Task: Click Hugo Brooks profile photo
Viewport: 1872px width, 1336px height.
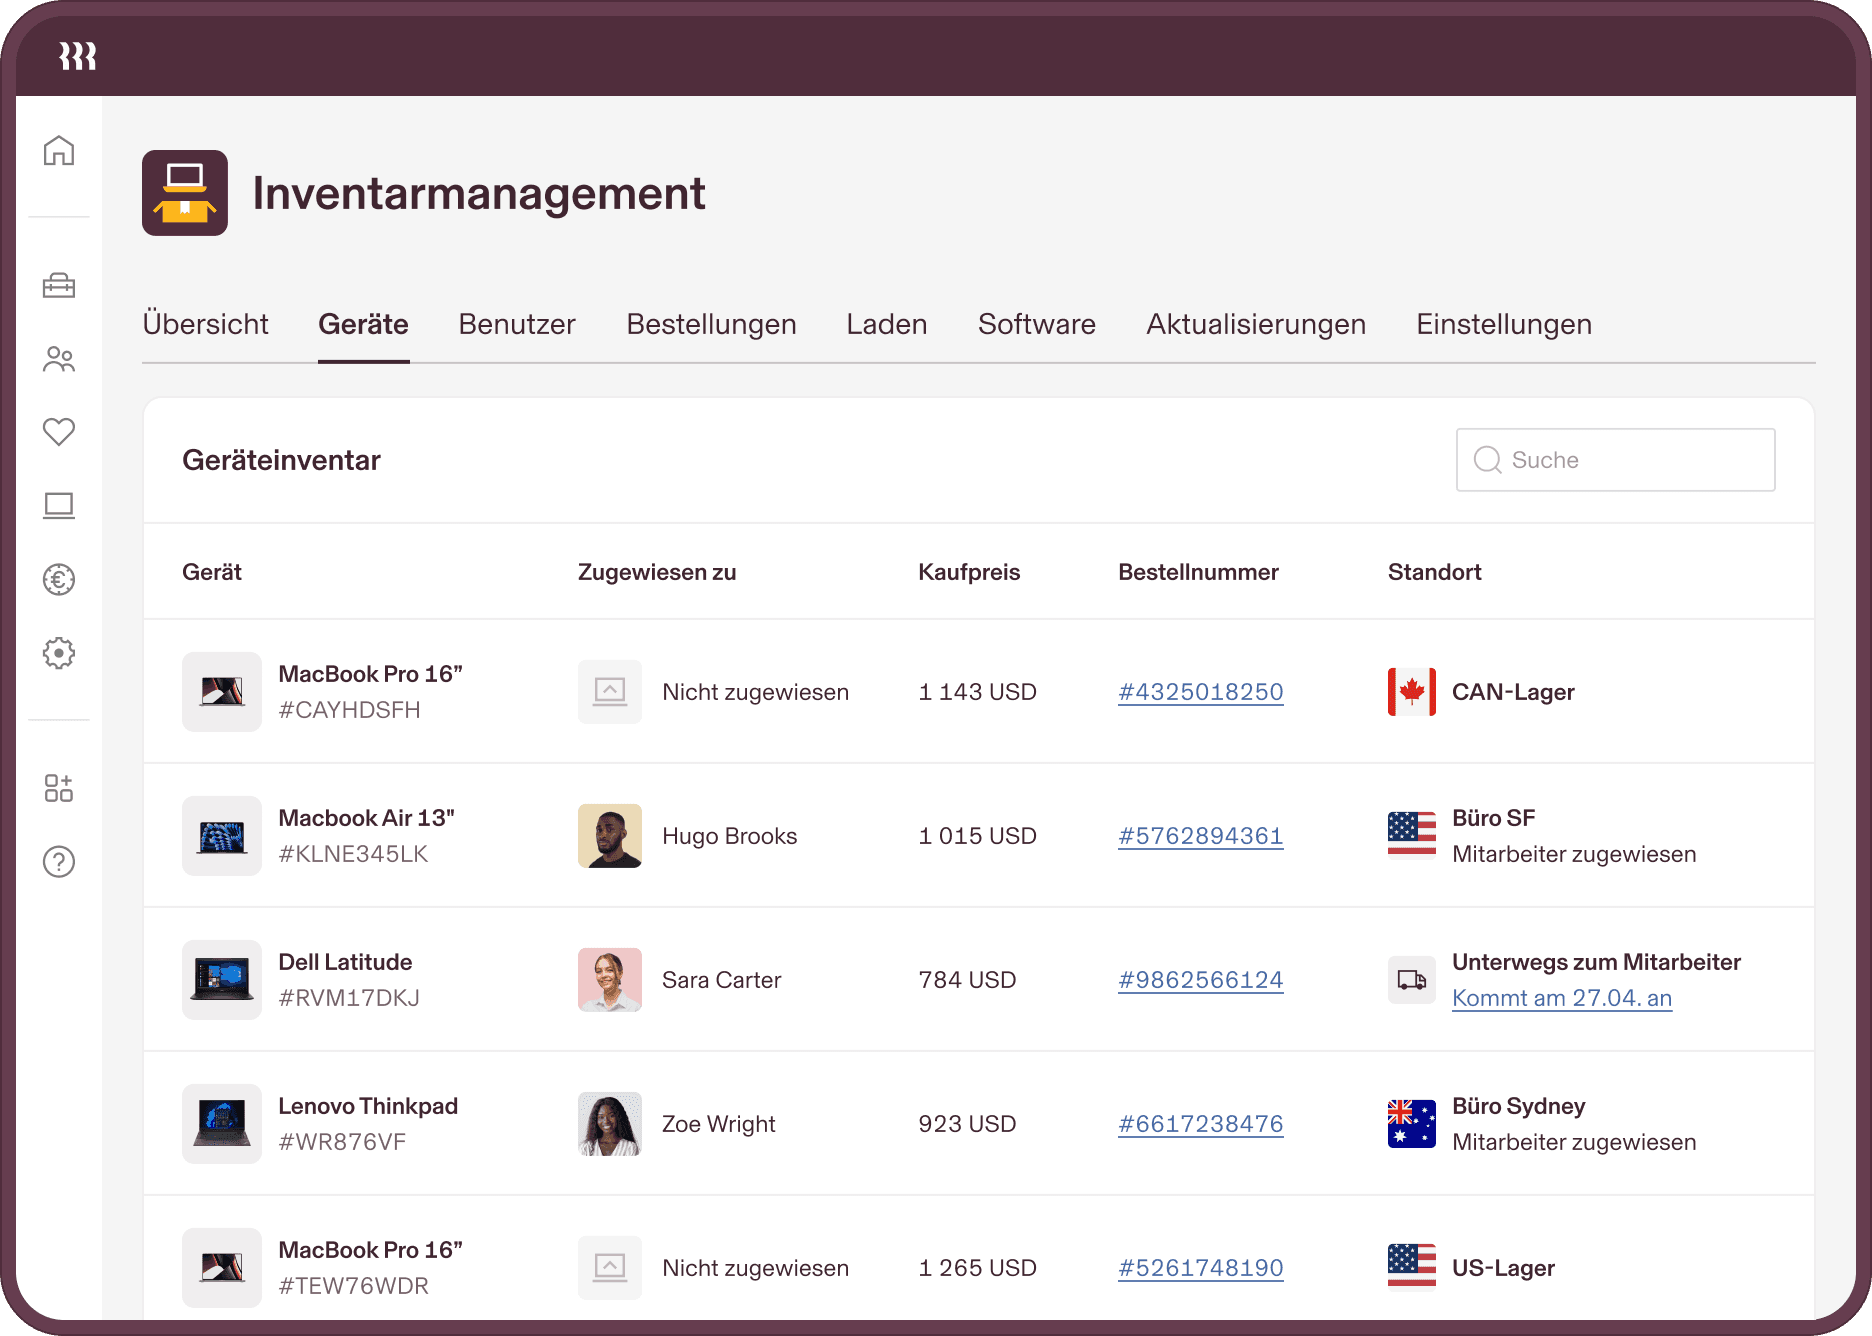Action: pyautogui.click(x=610, y=836)
